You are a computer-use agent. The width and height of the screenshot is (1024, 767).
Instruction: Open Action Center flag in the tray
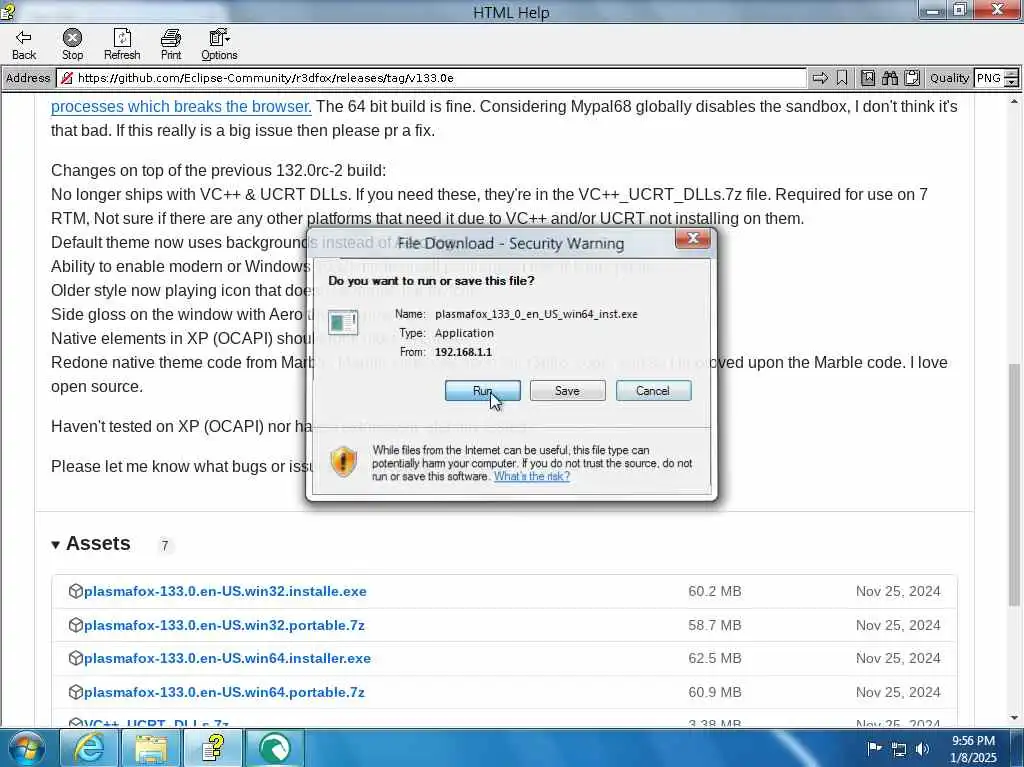coord(874,749)
